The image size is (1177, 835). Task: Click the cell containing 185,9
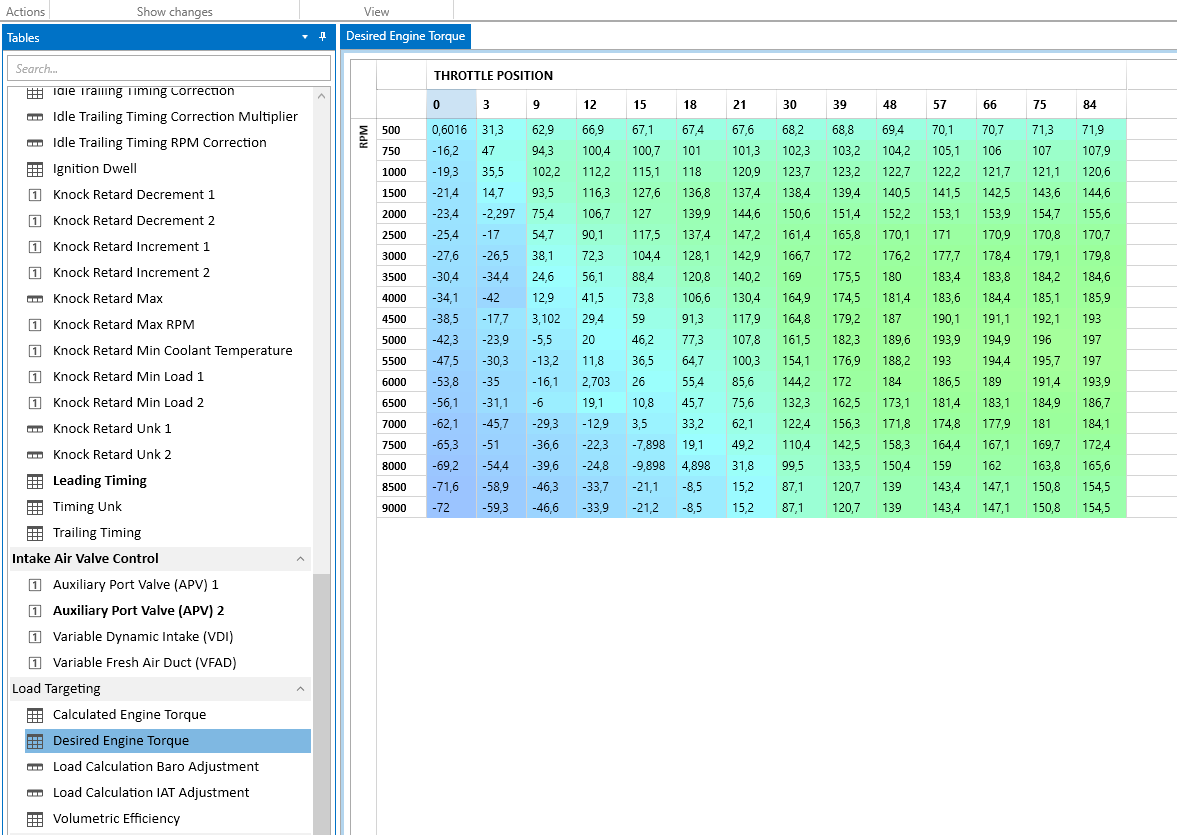[x=1101, y=298]
